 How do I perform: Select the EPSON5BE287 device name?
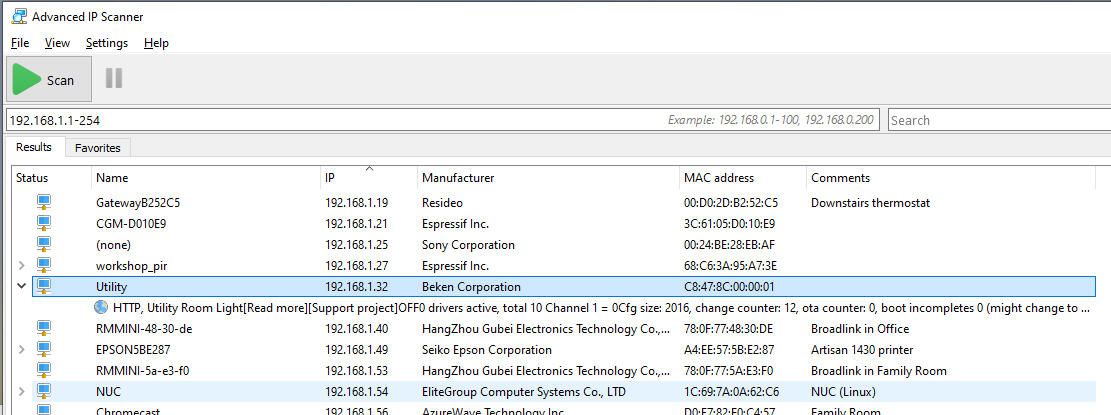pos(133,350)
